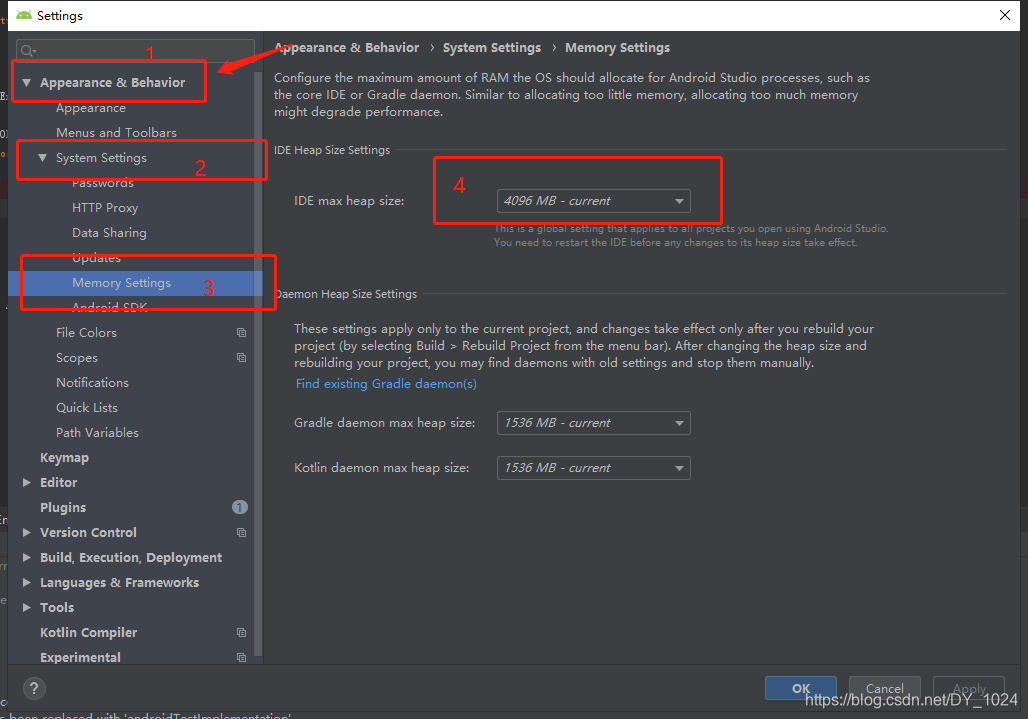Screen dimensions: 1028x719
Task: Click the per-project icon beside Scopes
Action: click(x=241, y=358)
